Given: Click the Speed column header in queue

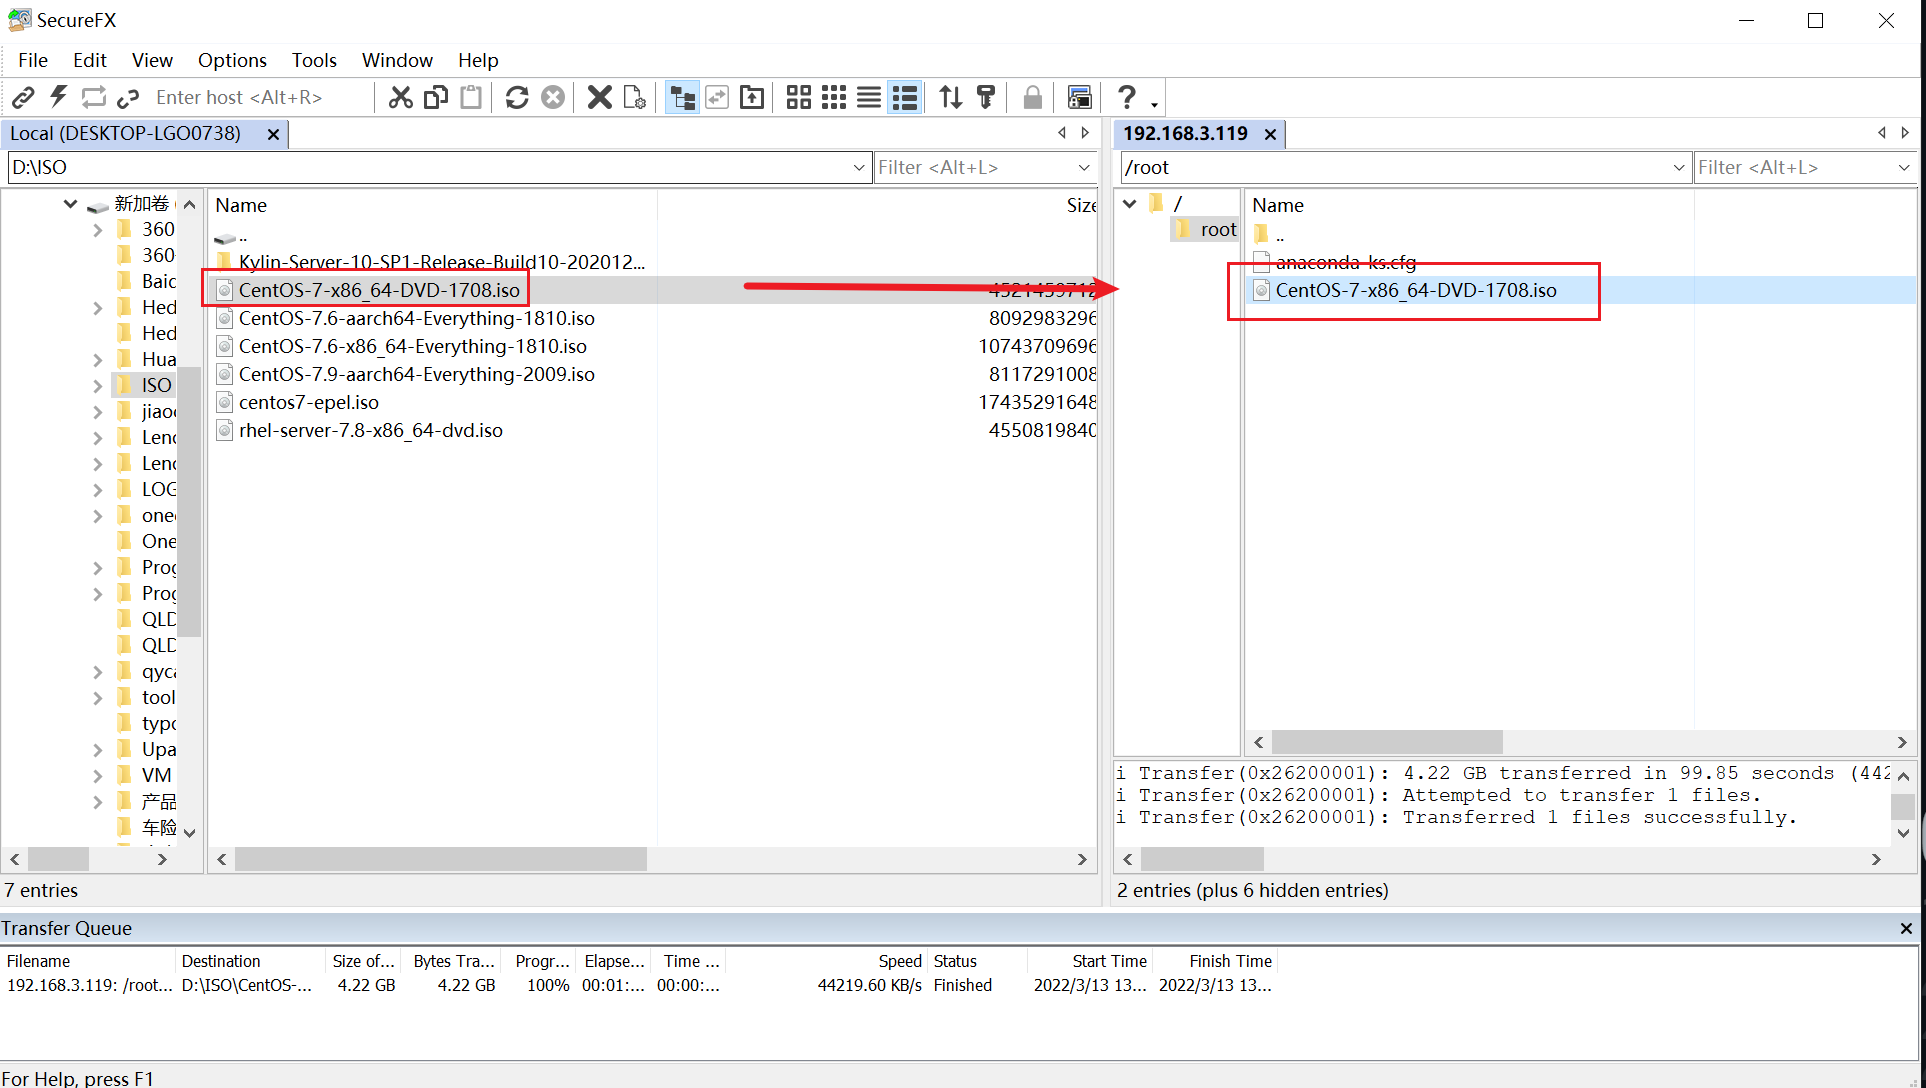Looking at the screenshot, I should pos(827,961).
